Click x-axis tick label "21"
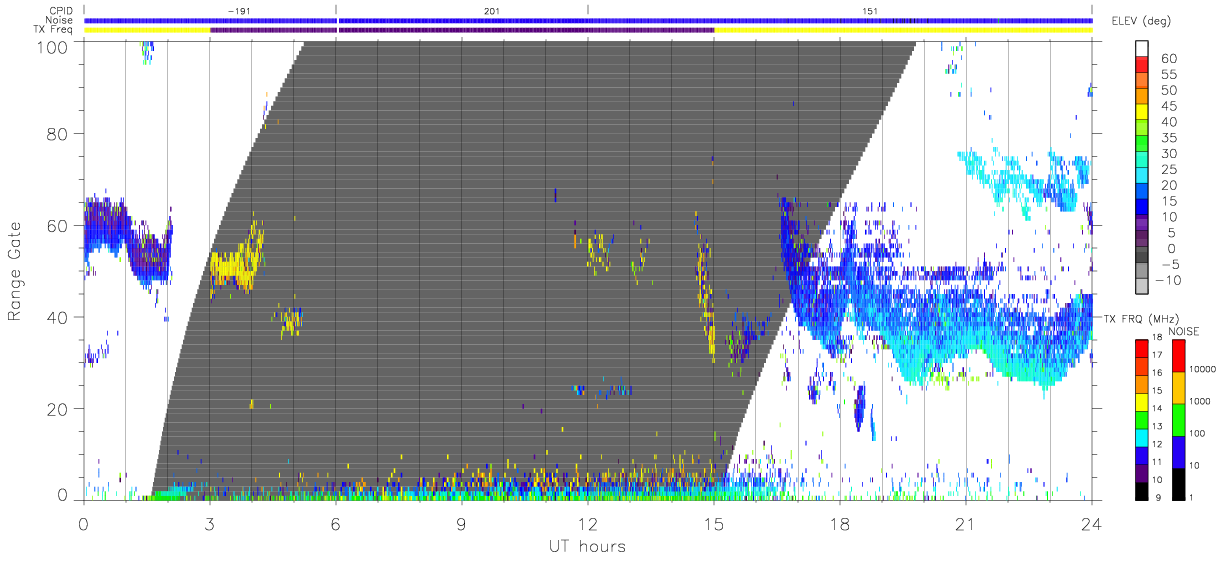Viewport: 1228px width, 567px height. coord(965,523)
